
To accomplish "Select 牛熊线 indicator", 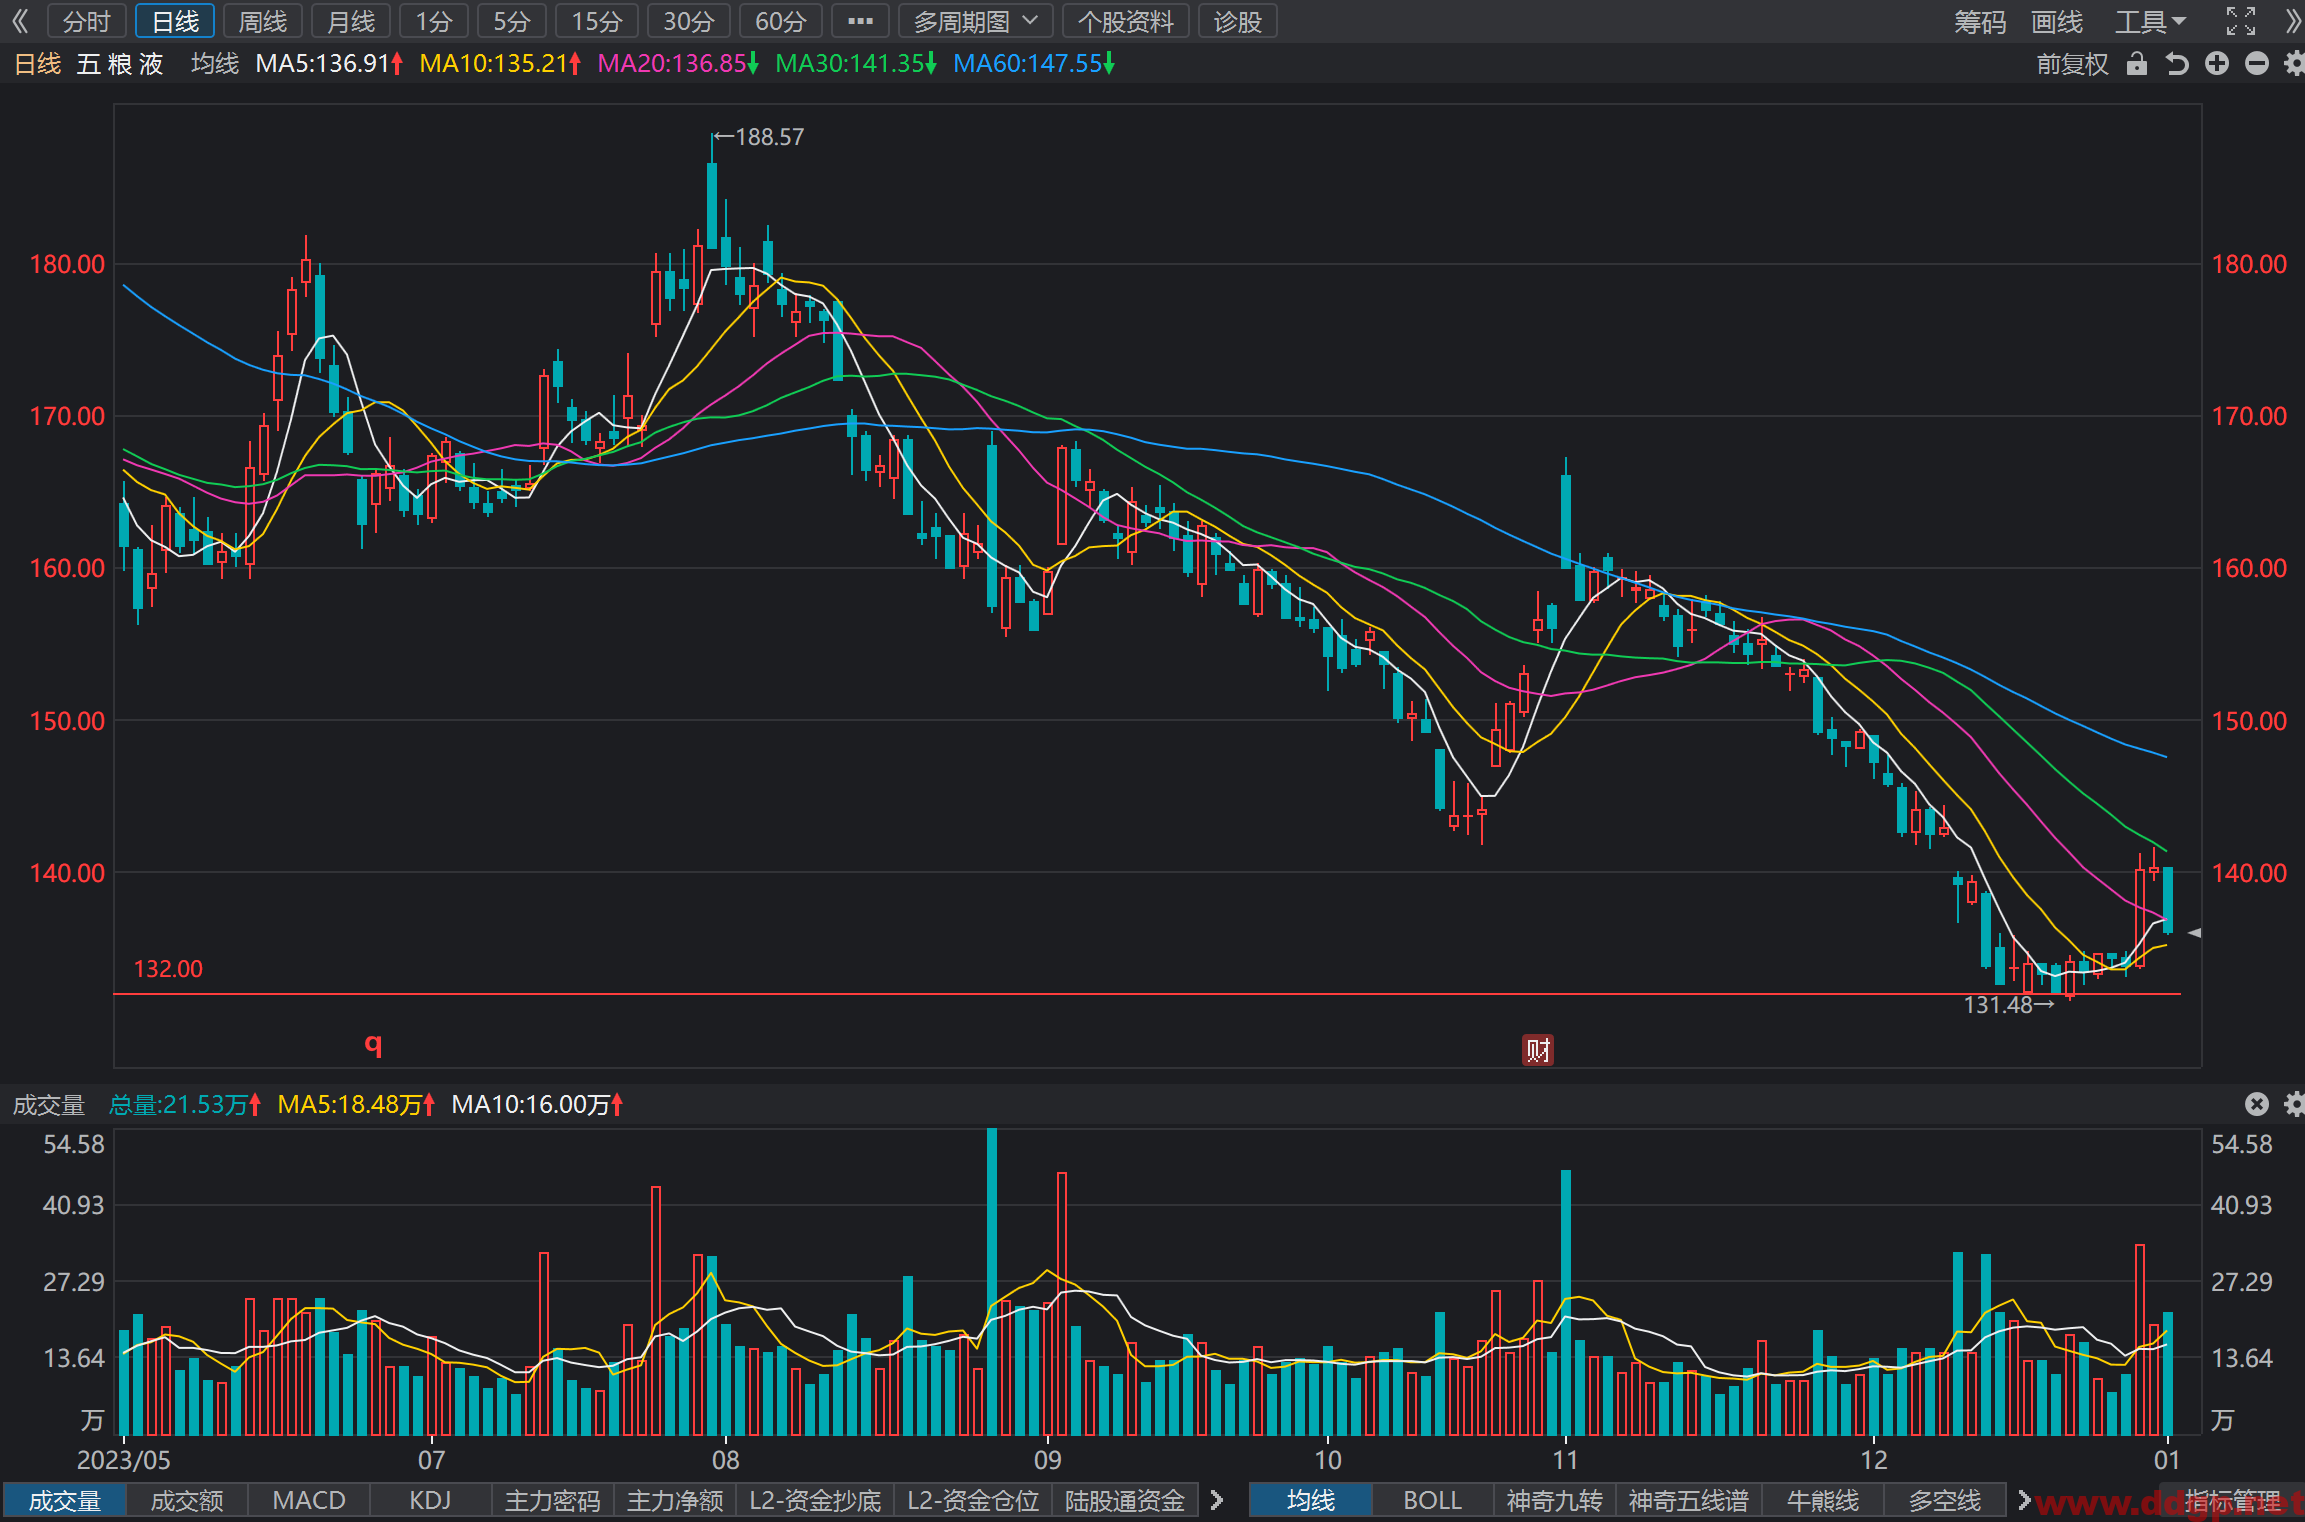I will [1822, 1500].
